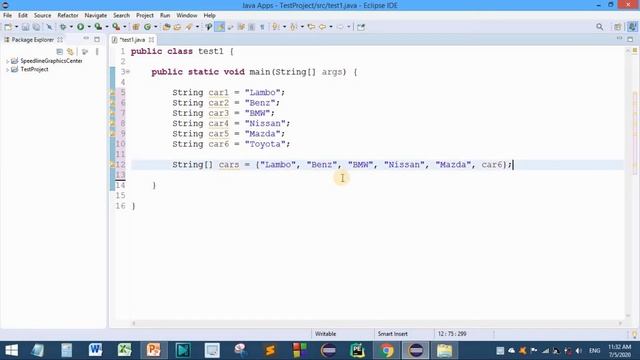640x360 pixels.
Task: Open the Window menu
Action: click(x=187, y=16)
